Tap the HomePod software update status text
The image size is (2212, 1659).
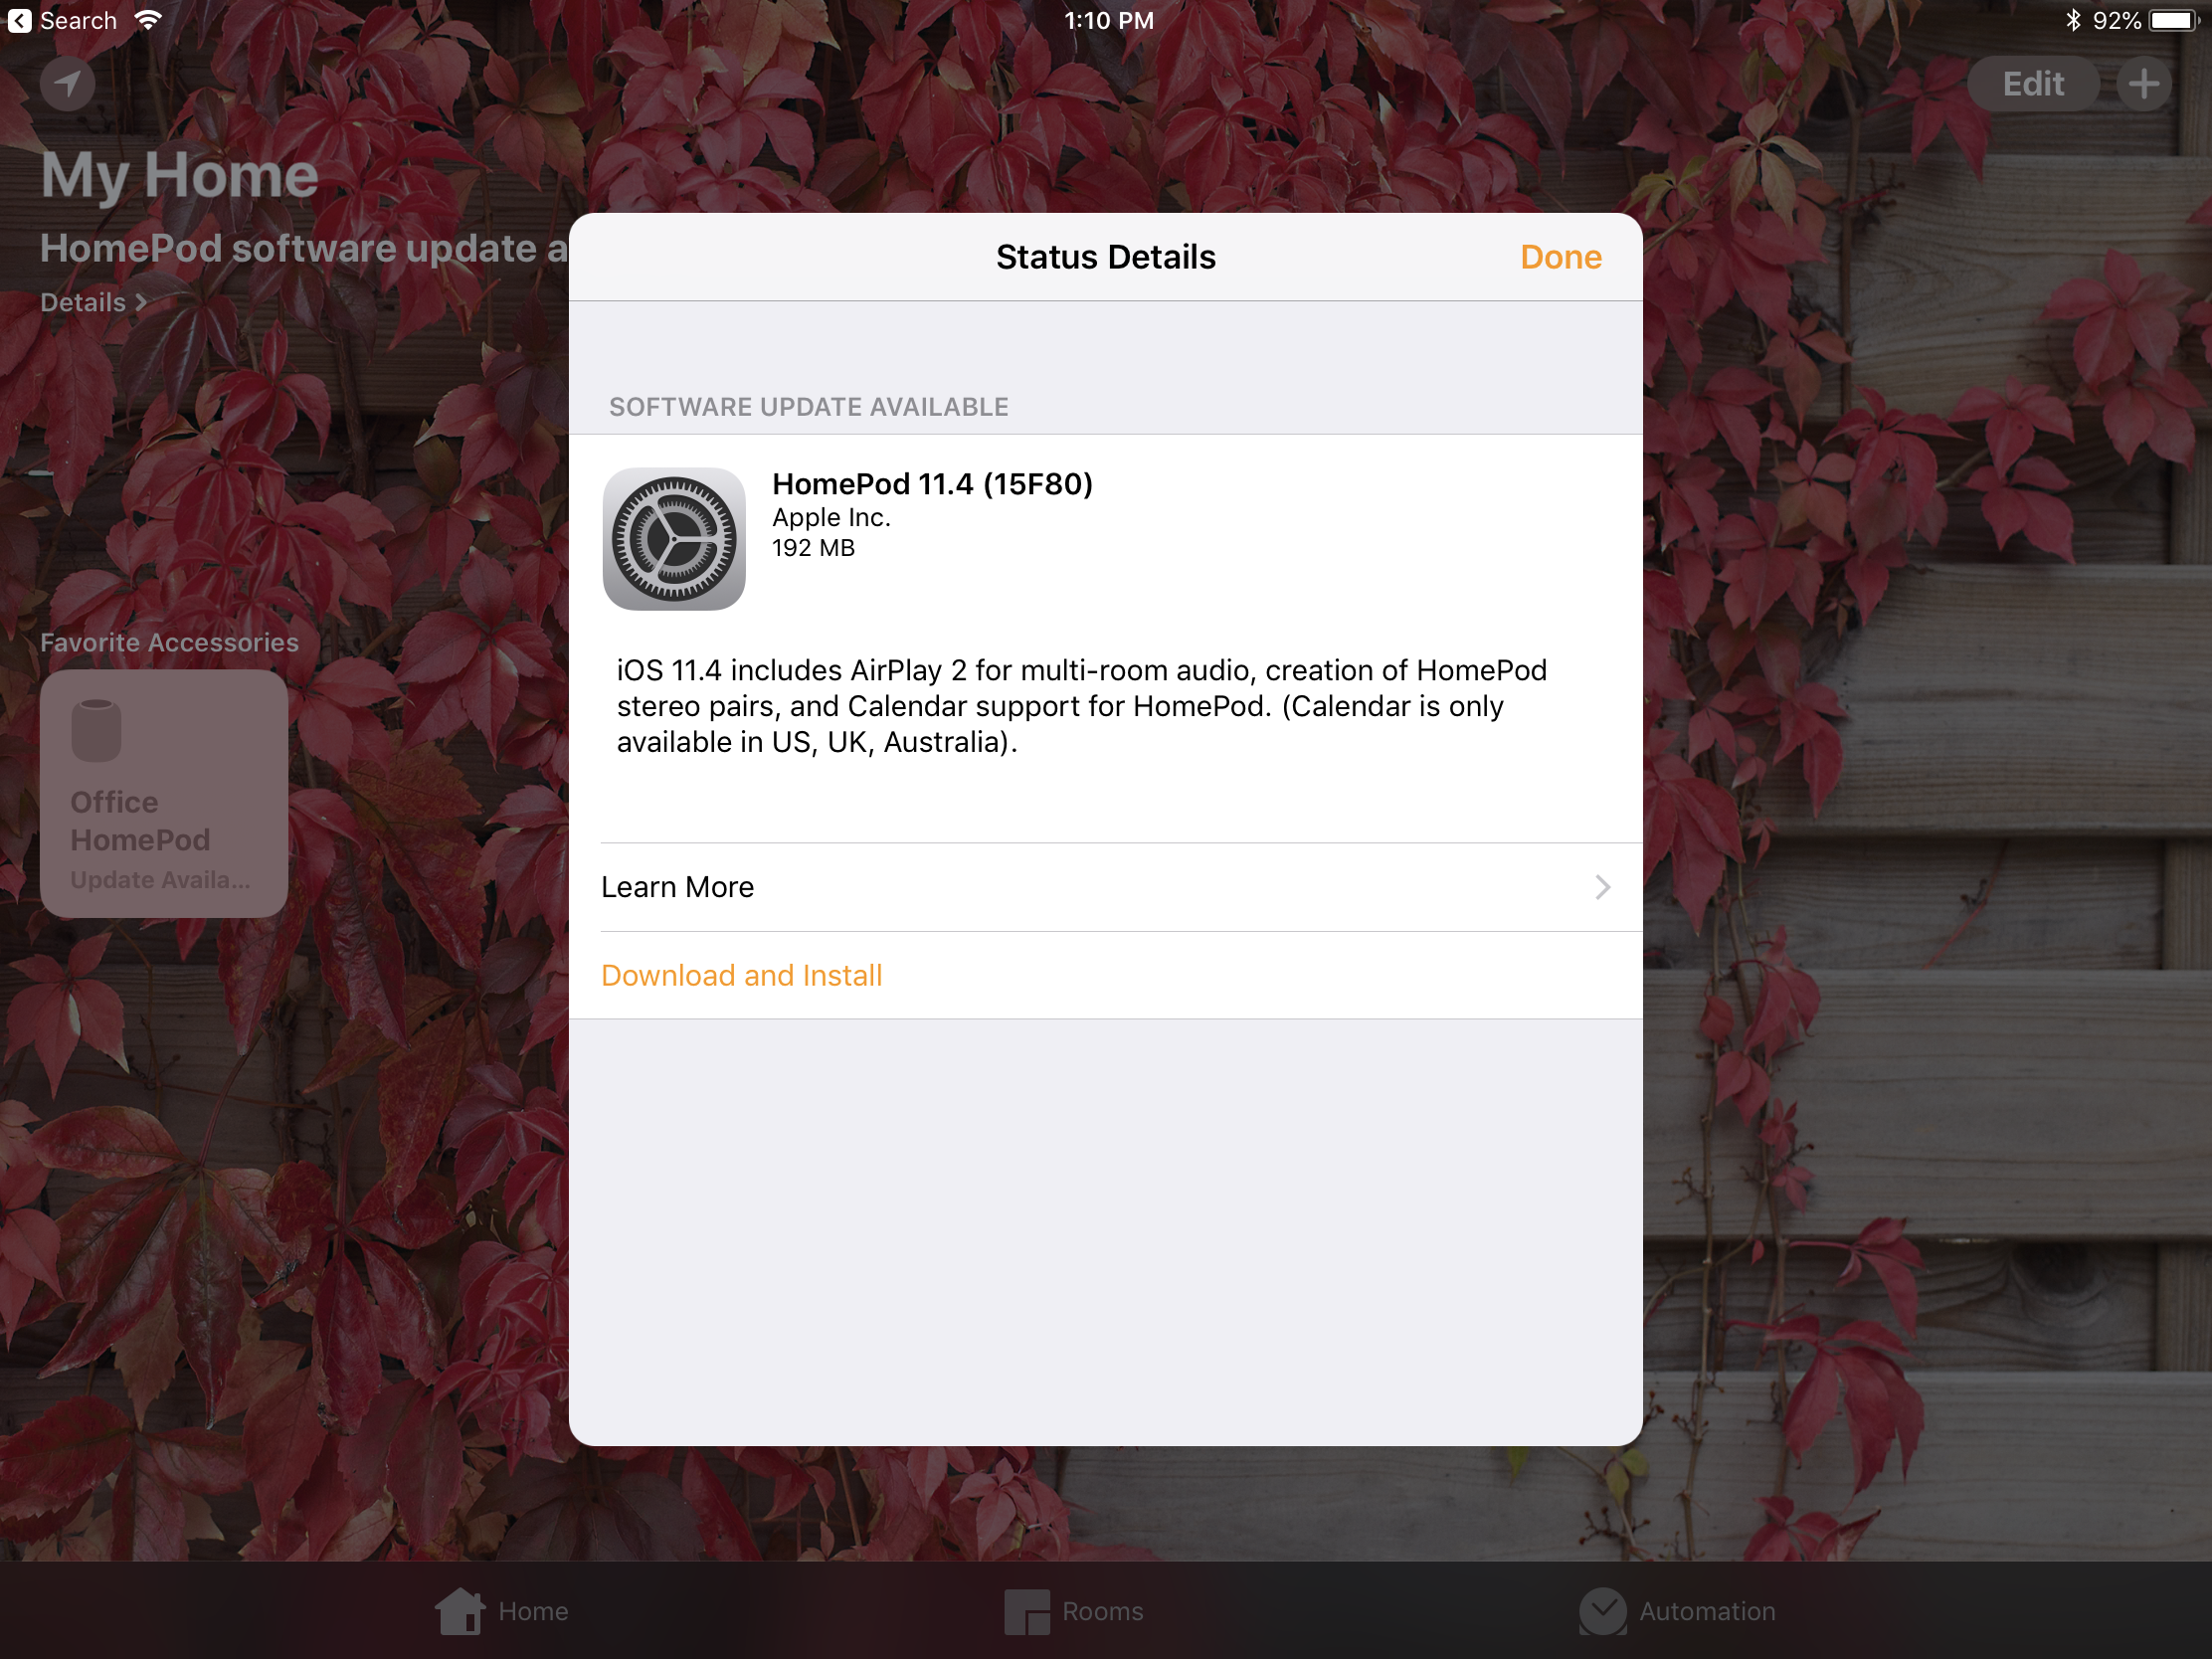pyautogui.click(x=304, y=248)
